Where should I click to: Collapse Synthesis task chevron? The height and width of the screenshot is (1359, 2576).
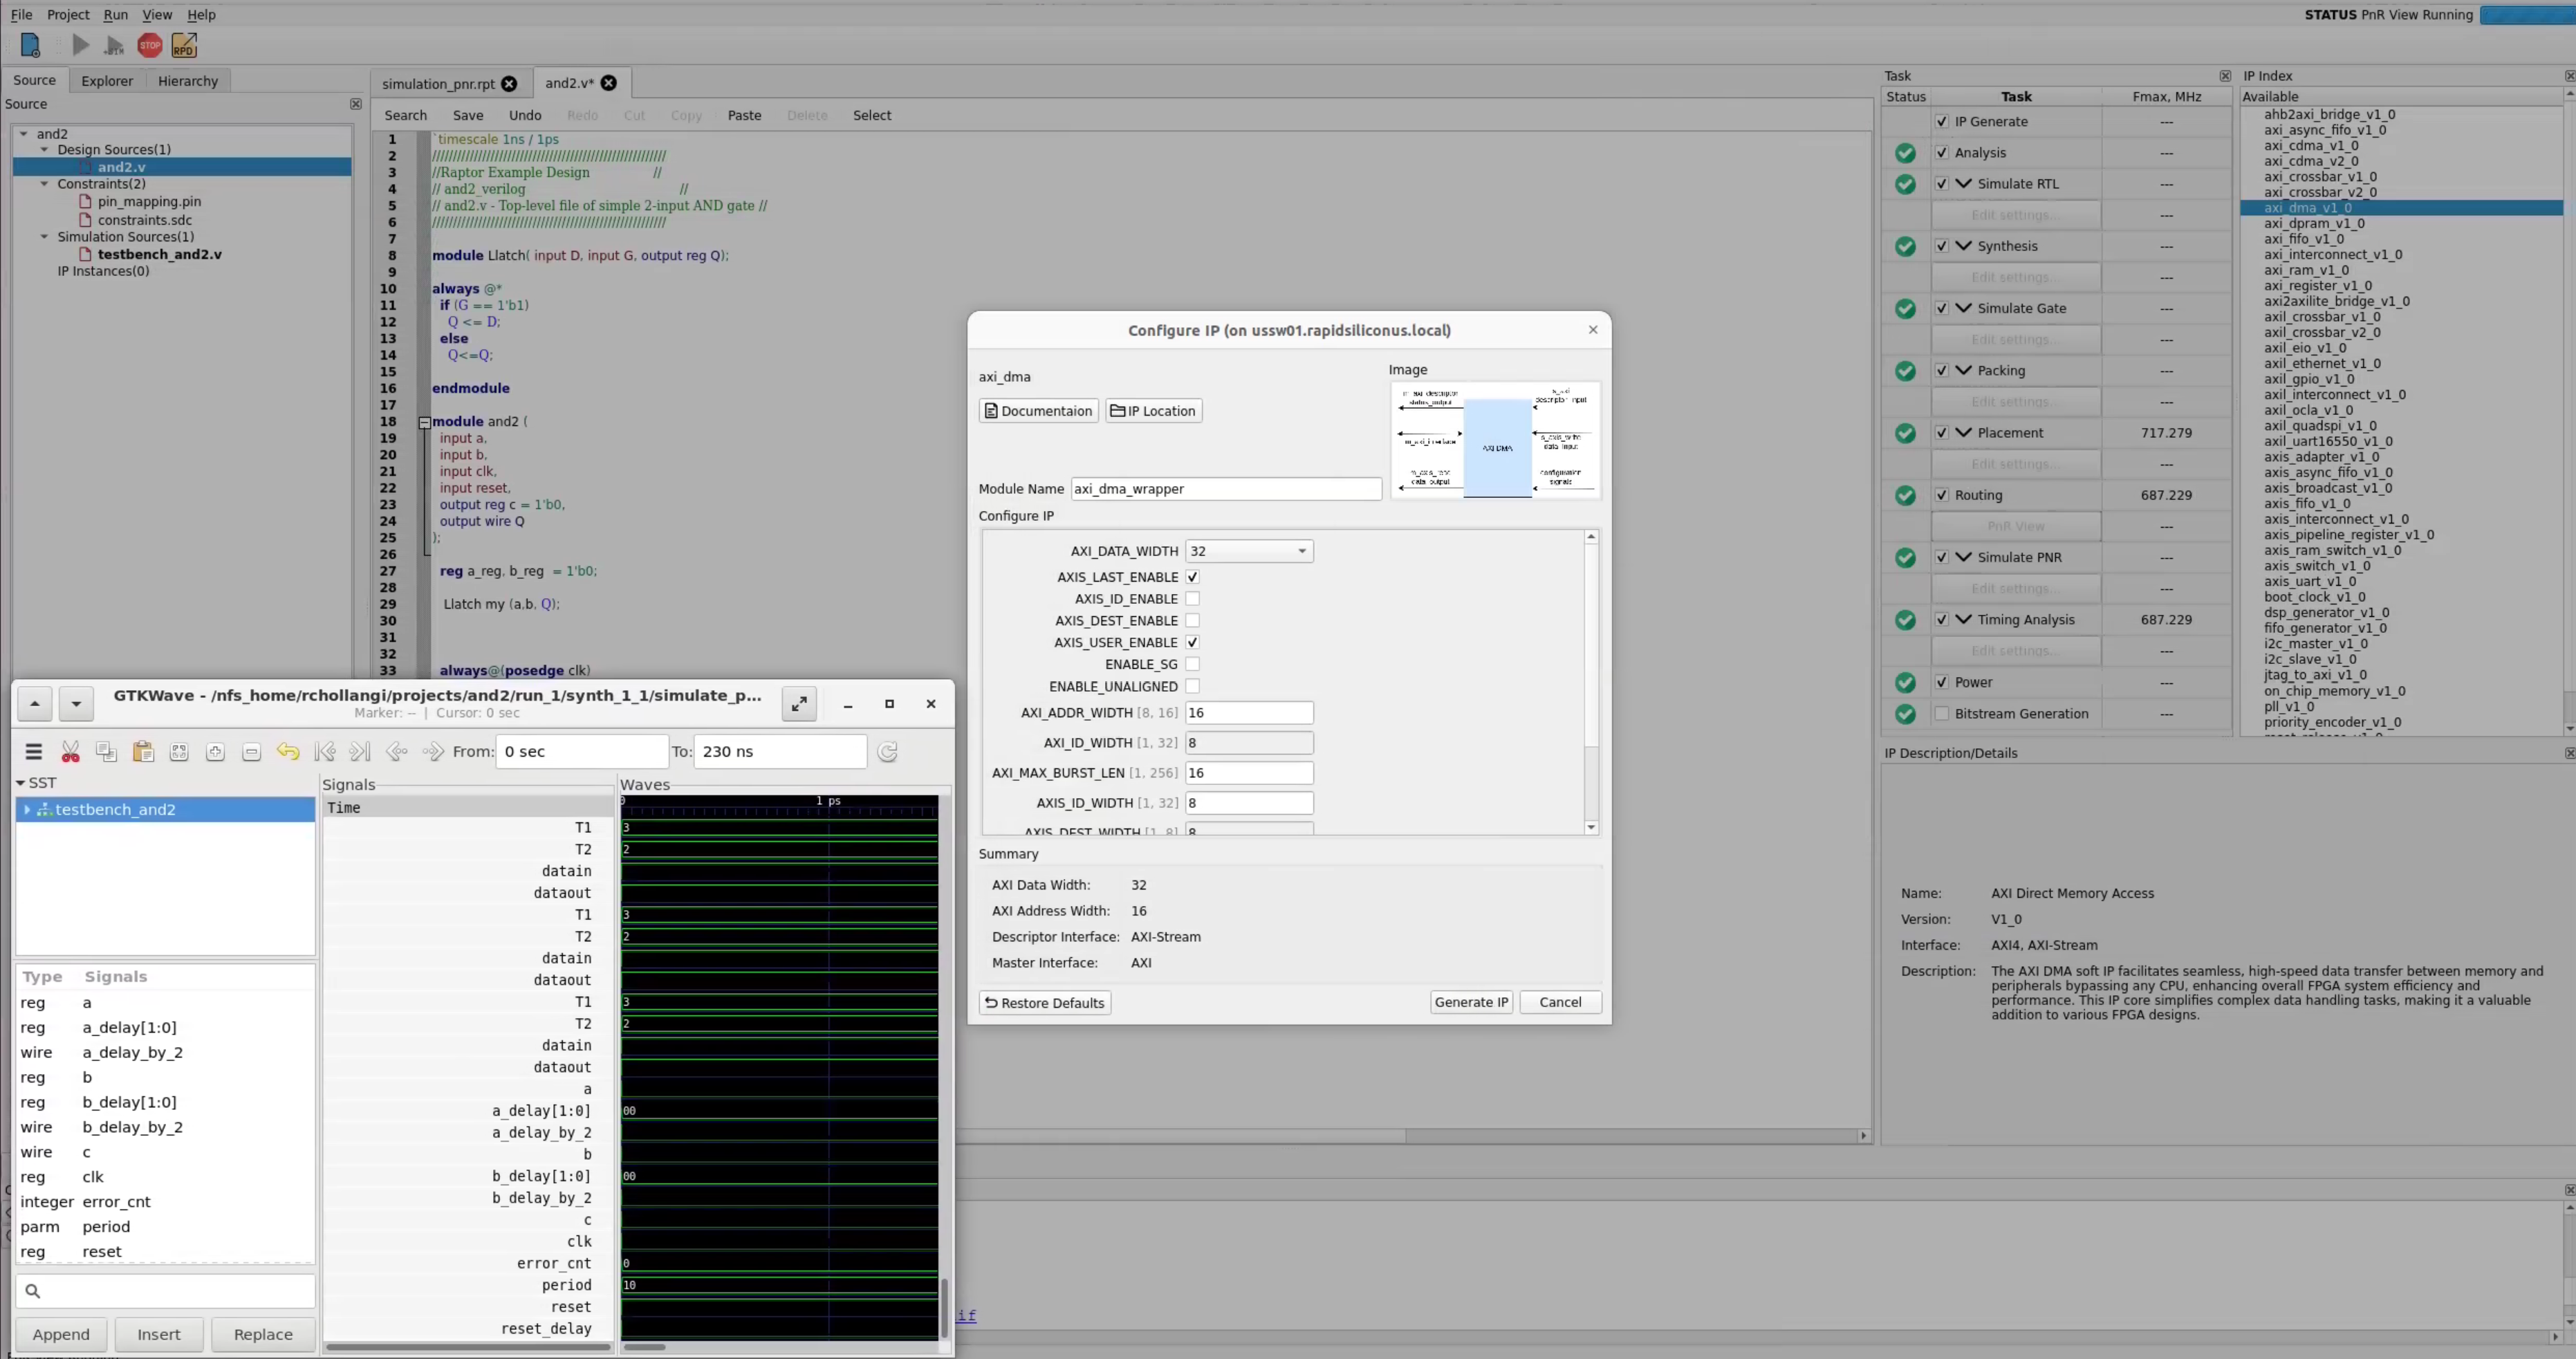click(x=1963, y=246)
